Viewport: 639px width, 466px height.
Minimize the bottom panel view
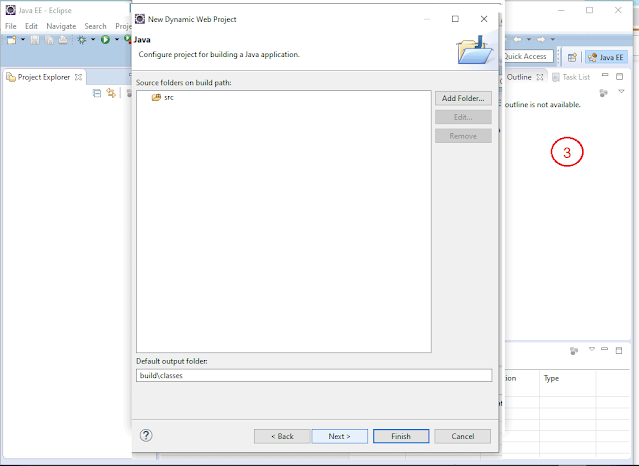click(605, 349)
